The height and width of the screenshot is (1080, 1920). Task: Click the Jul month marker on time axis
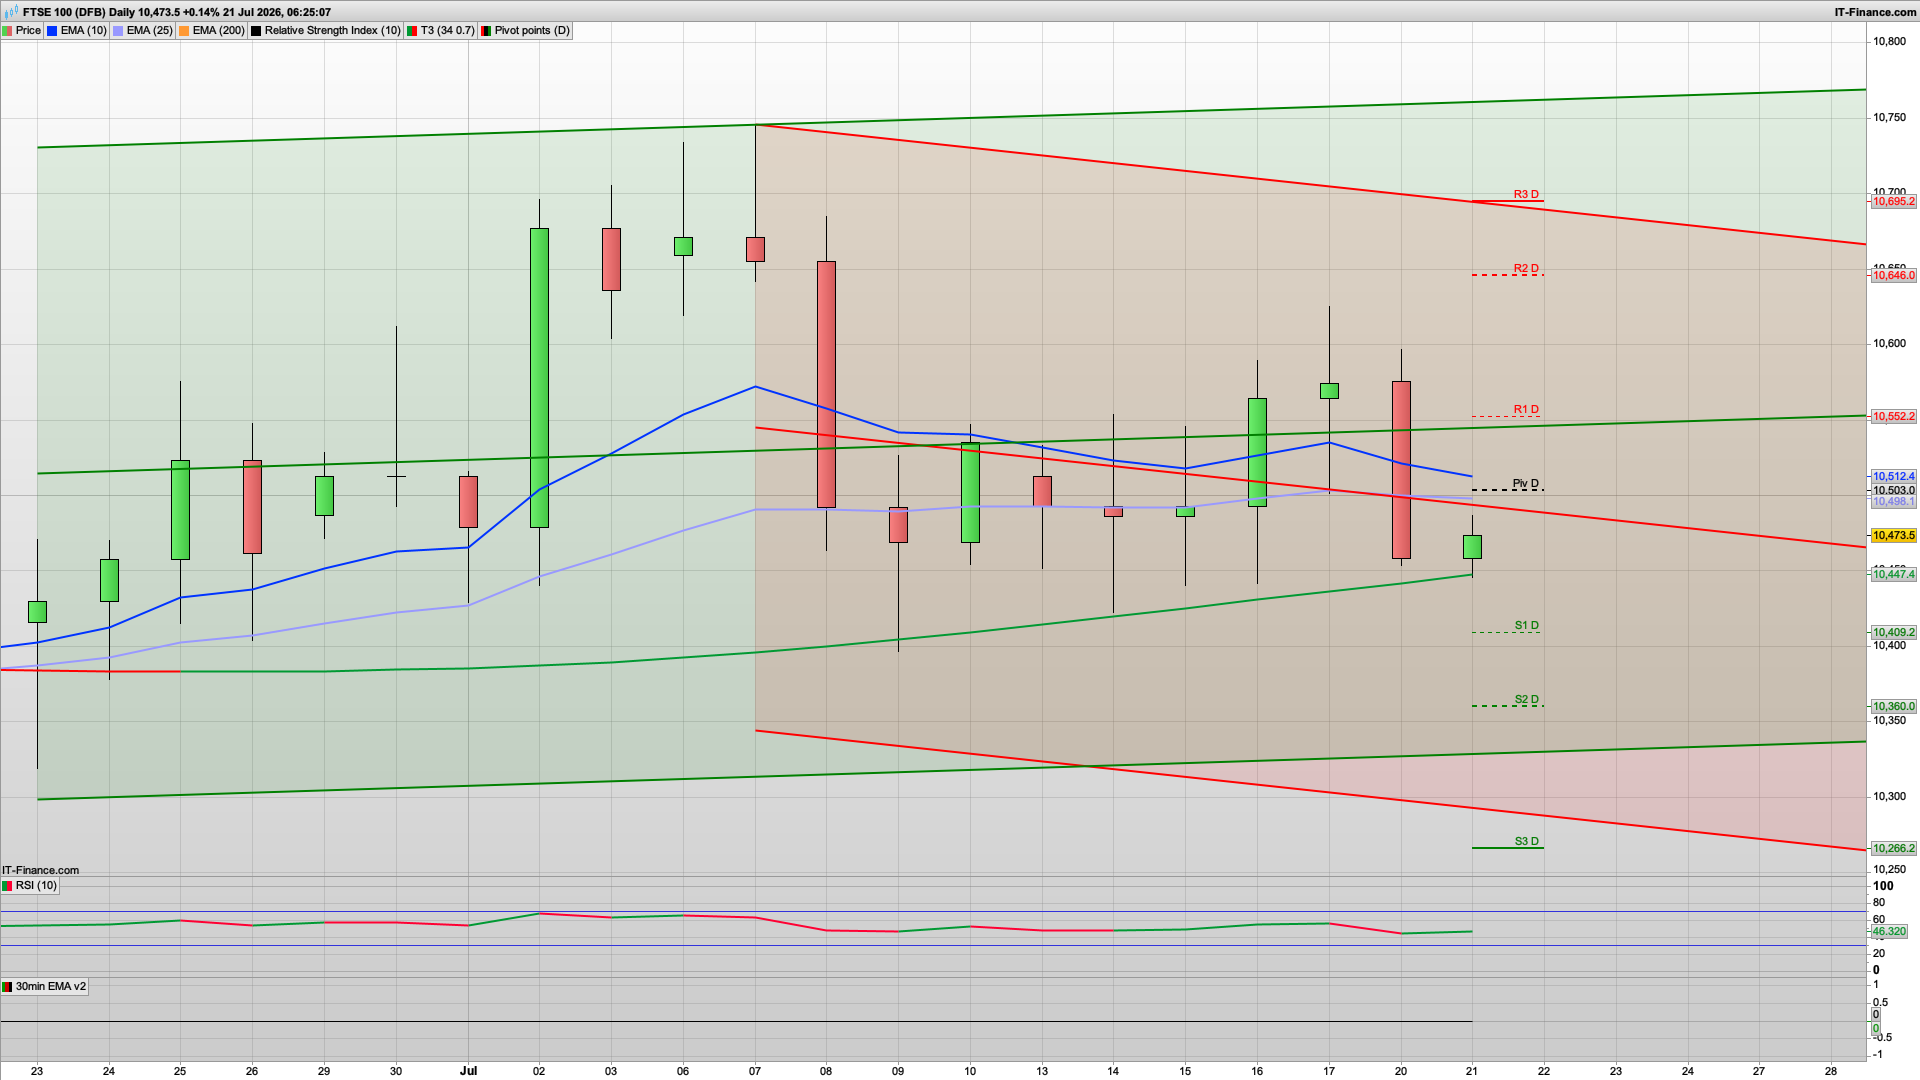pyautogui.click(x=468, y=1071)
